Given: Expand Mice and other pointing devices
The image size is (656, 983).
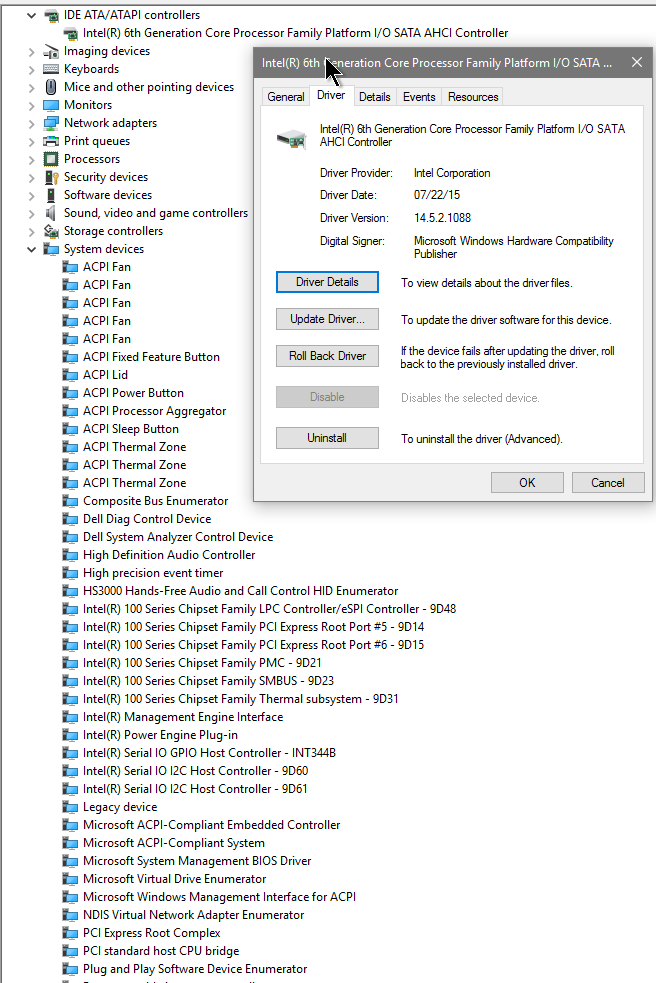Looking at the screenshot, I should [x=31, y=88].
